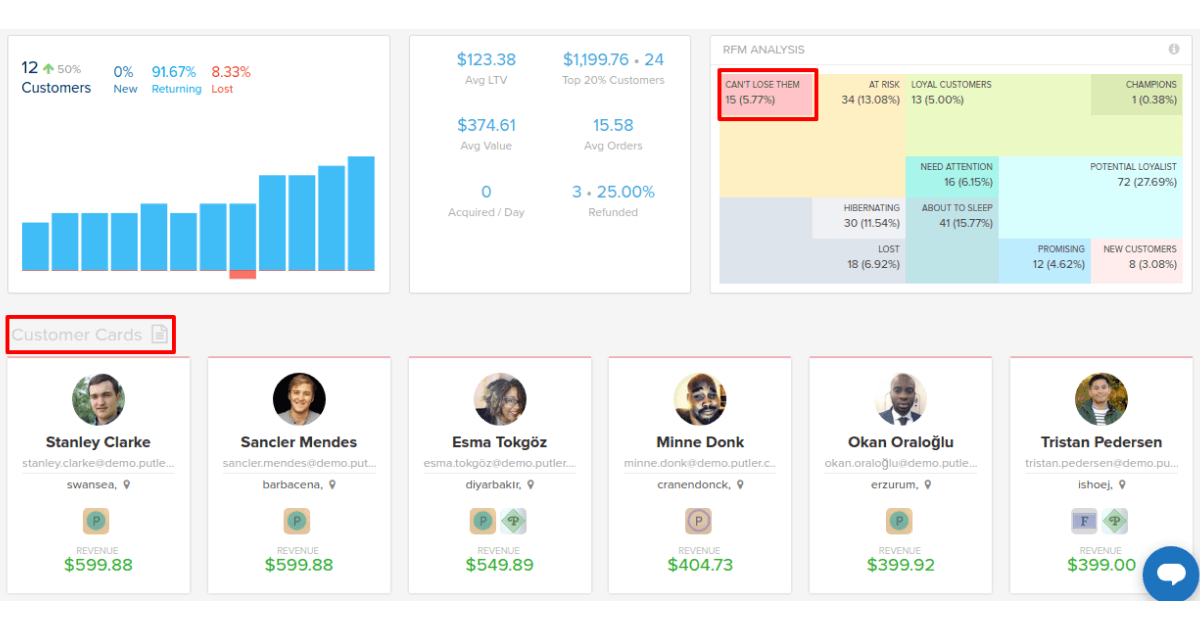Click the tallest bar in customers chart
The width and height of the screenshot is (1200, 630).
361,212
